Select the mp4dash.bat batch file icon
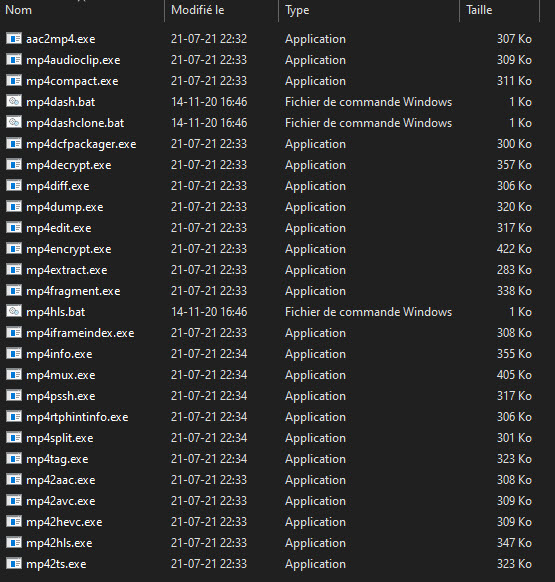Viewport: 555px width, 582px height. pos(14,101)
